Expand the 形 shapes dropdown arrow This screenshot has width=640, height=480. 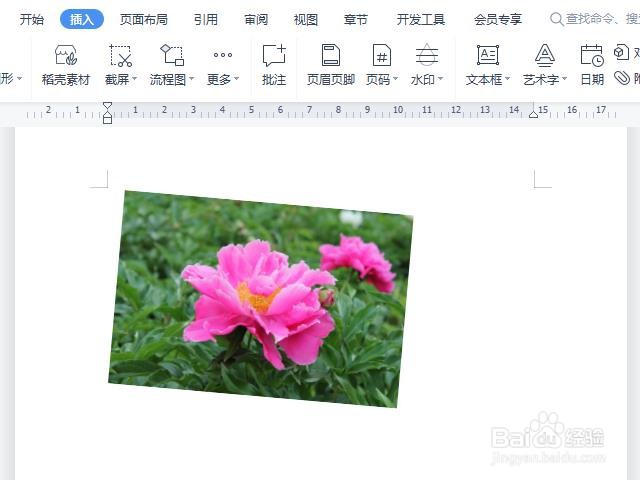pos(19,78)
